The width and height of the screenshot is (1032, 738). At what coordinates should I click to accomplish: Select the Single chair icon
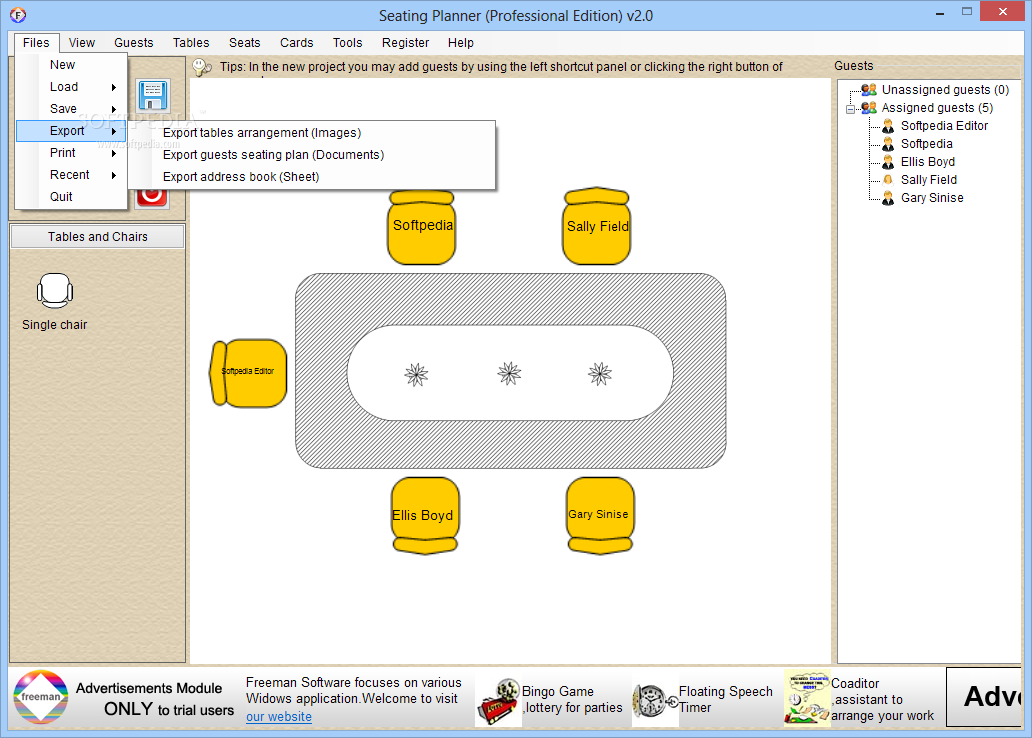click(55, 290)
